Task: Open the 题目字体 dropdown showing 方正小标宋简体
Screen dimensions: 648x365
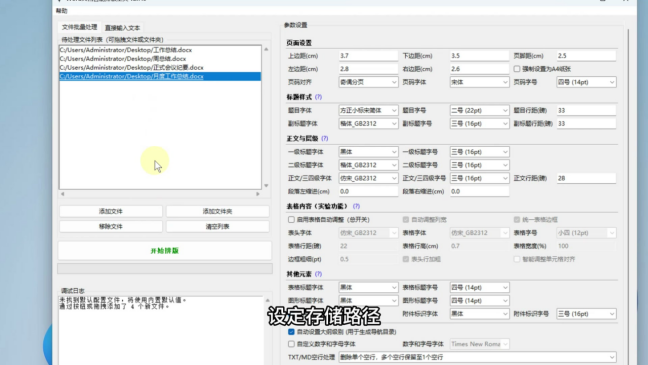Action: click(368, 110)
